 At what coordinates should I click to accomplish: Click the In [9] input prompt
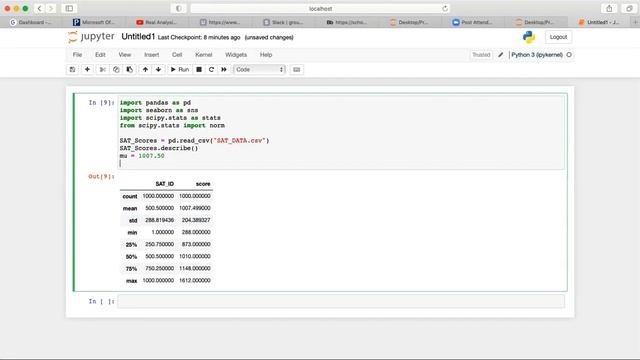[101, 102]
